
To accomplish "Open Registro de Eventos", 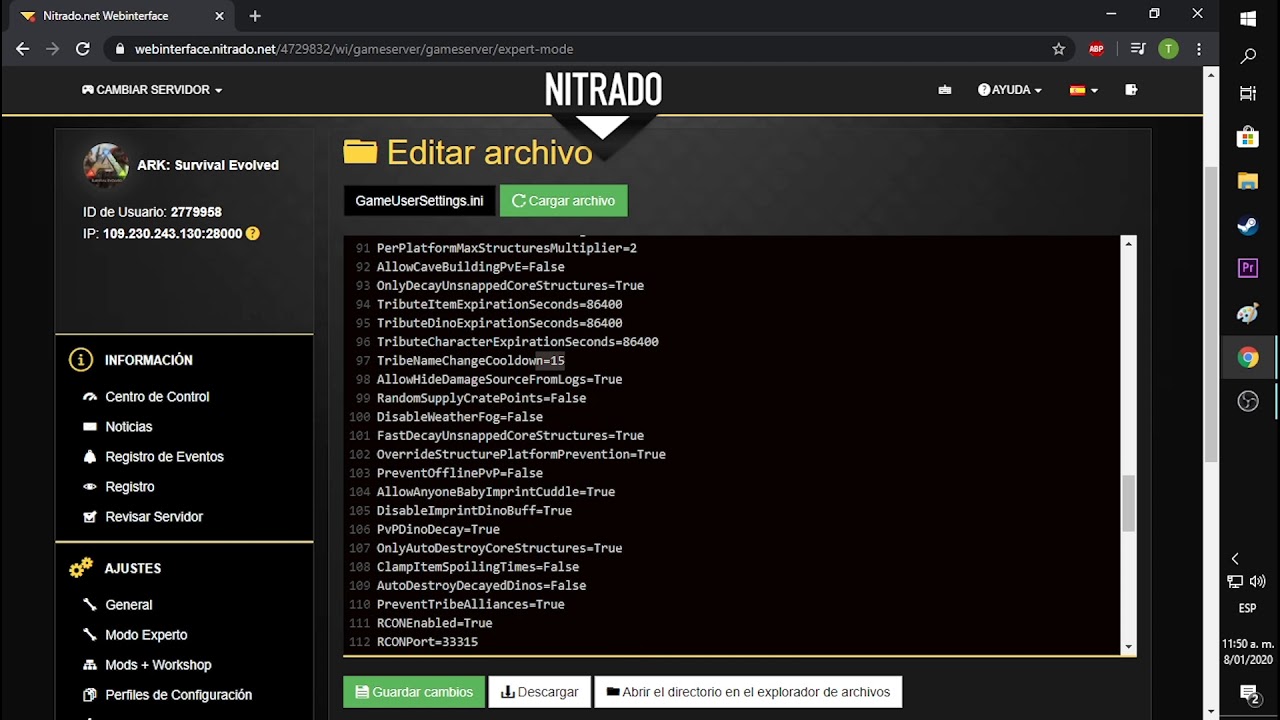I will click(x=164, y=457).
